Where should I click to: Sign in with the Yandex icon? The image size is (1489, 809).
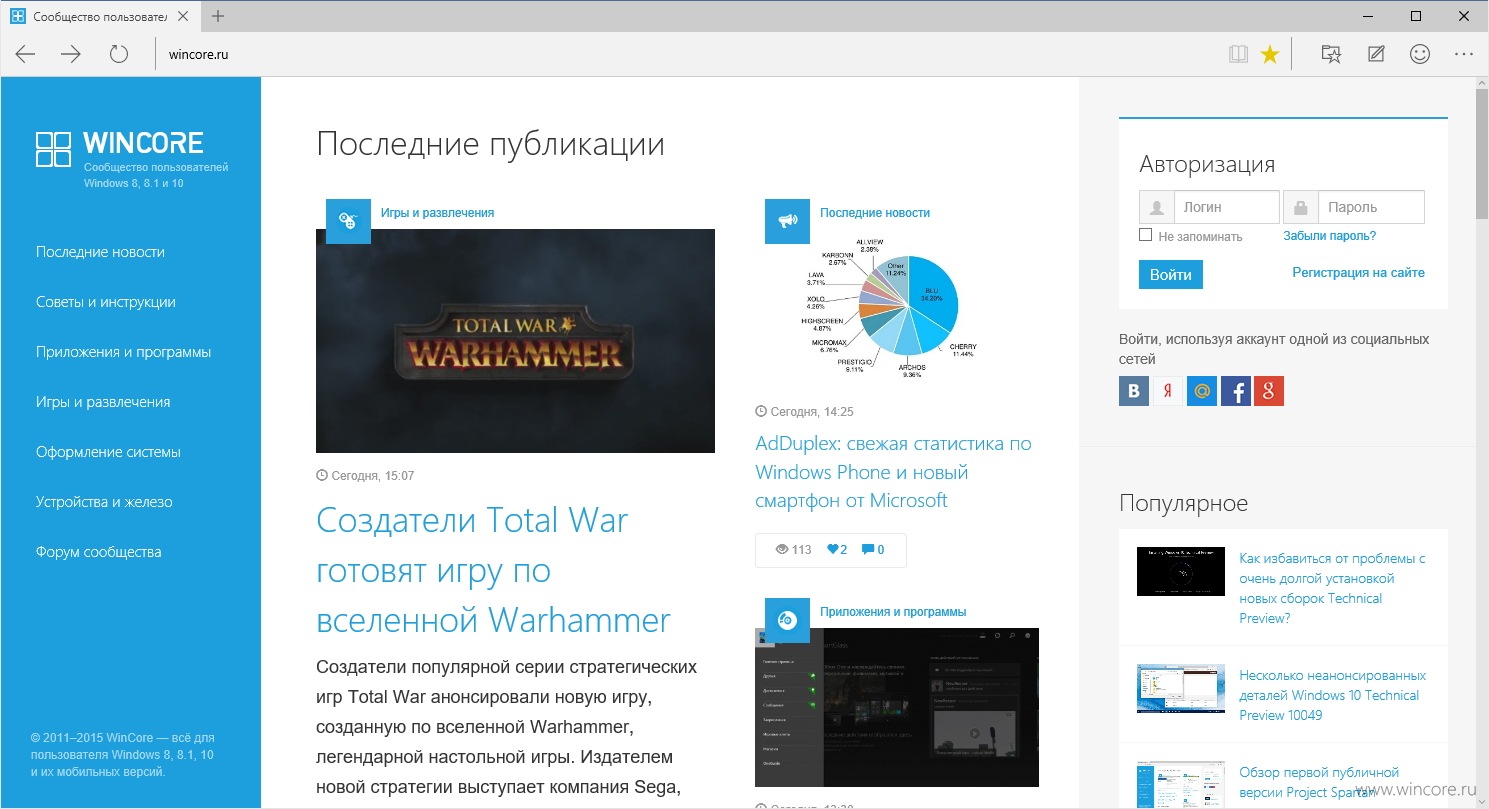1167,391
